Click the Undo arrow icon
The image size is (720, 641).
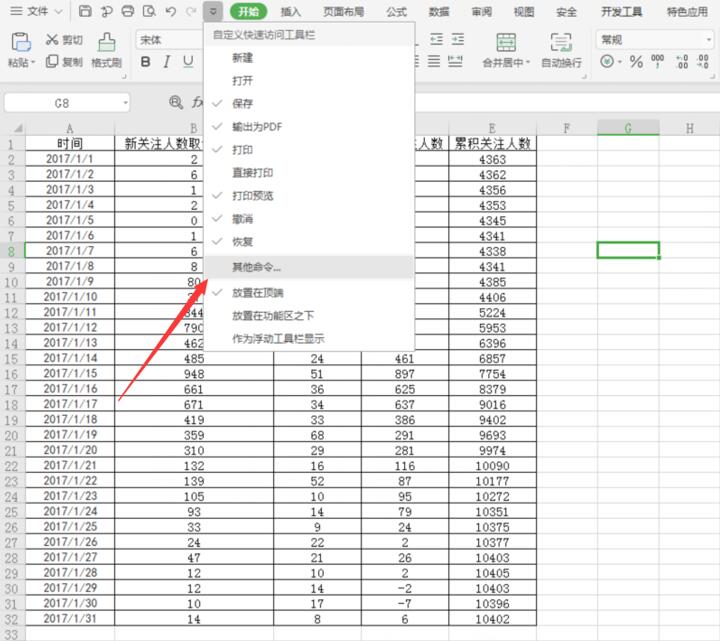[171, 11]
